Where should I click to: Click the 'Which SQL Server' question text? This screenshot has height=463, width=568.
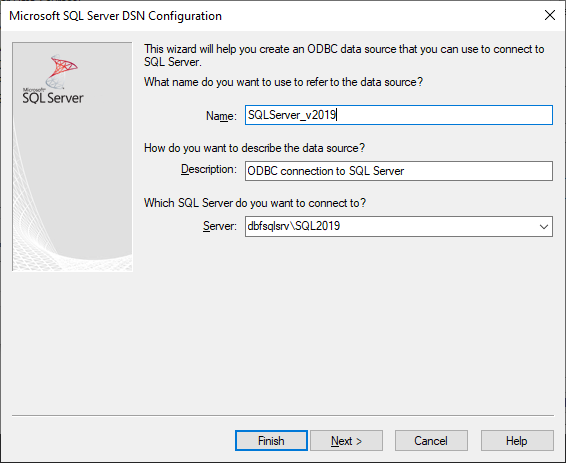255,203
